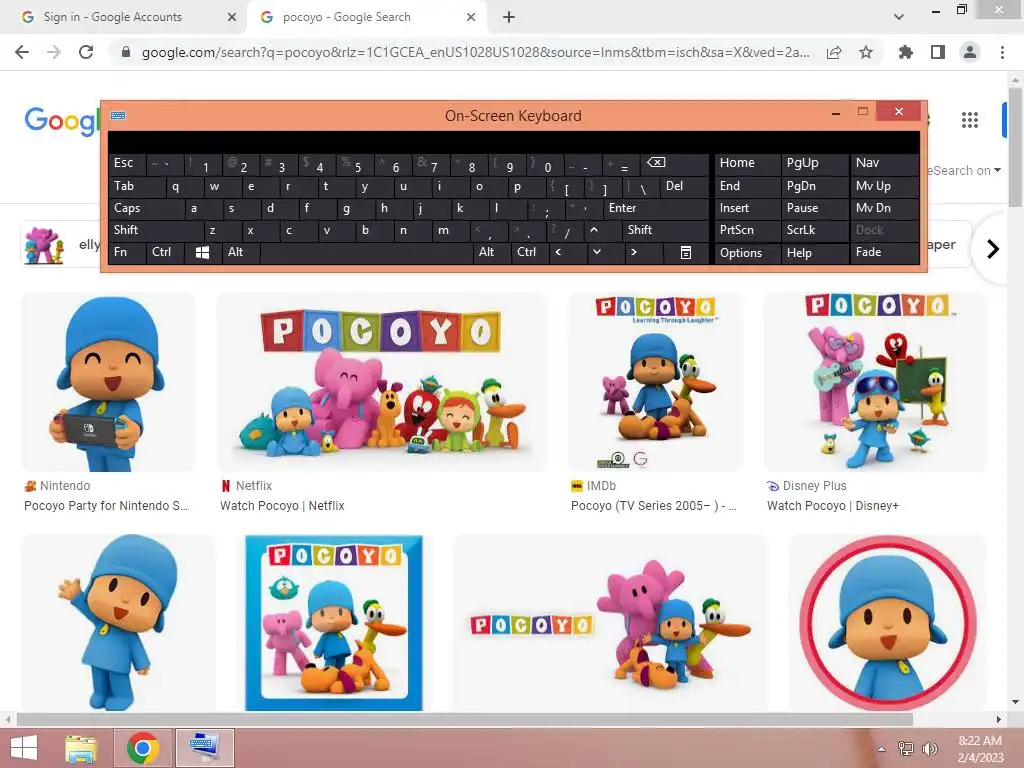
Task: Click the Fade key on the keyboard
Action: click(884, 252)
